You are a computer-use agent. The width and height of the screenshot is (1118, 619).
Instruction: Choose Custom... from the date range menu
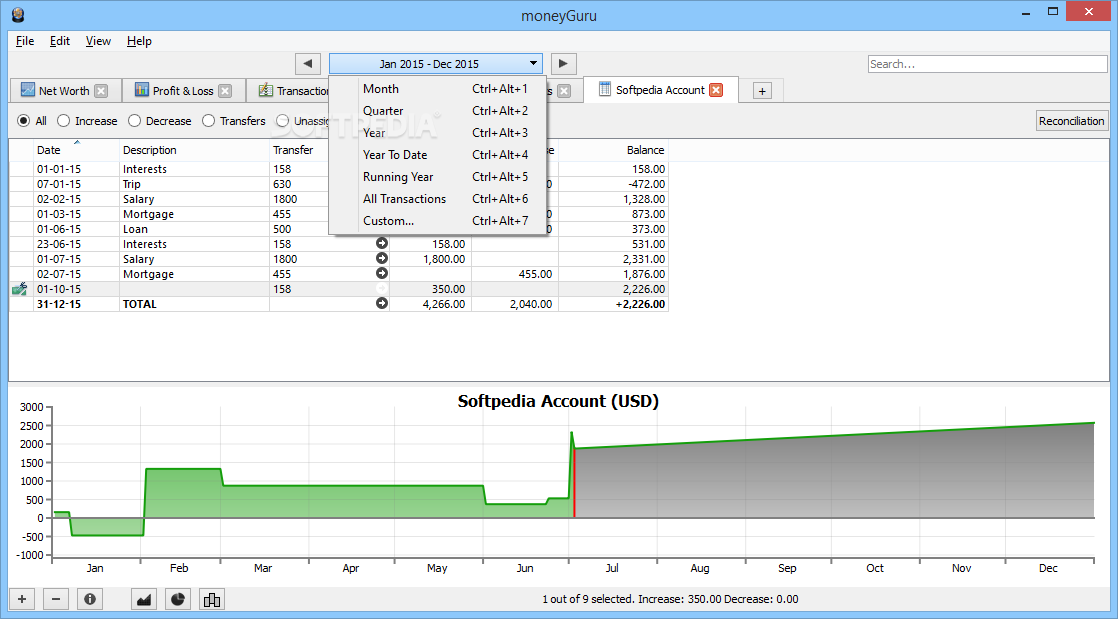[438, 221]
